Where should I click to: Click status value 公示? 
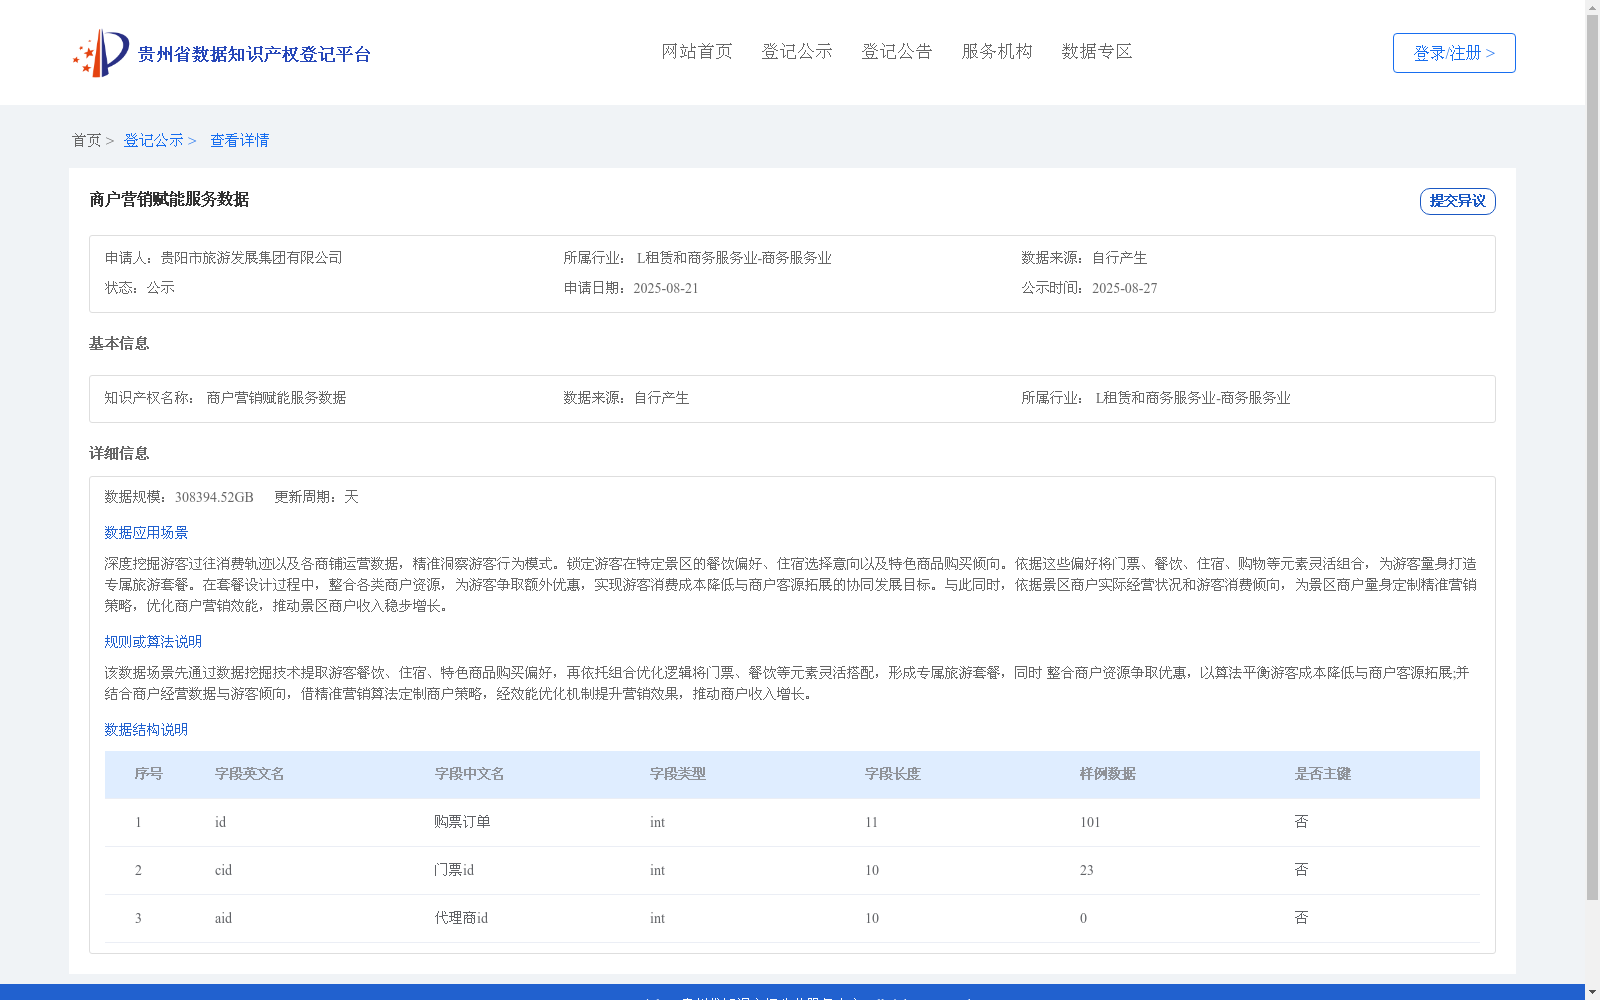[x=161, y=288]
